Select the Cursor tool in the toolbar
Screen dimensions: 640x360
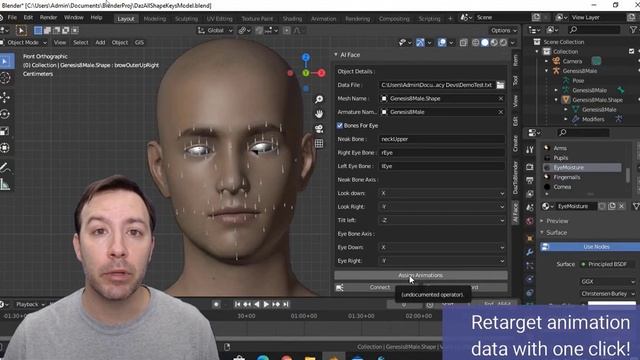[5, 78]
